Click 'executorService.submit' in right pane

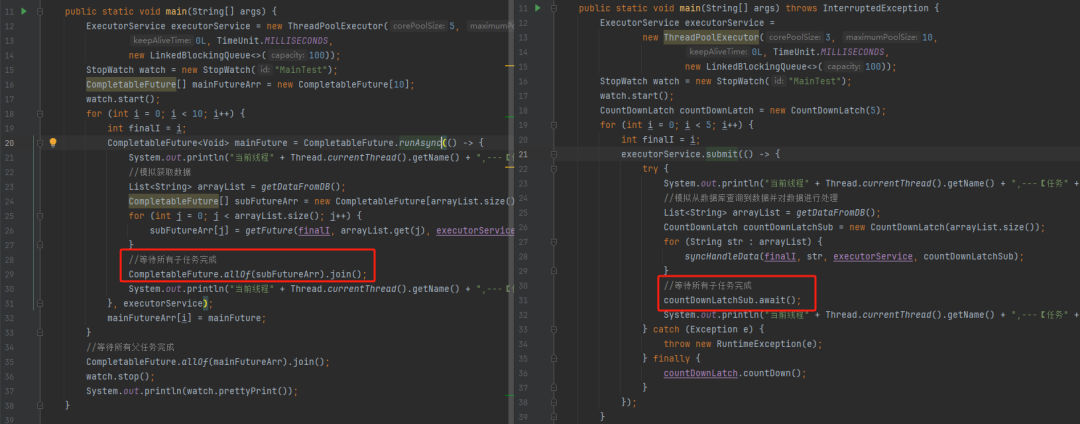[x=677, y=155]
